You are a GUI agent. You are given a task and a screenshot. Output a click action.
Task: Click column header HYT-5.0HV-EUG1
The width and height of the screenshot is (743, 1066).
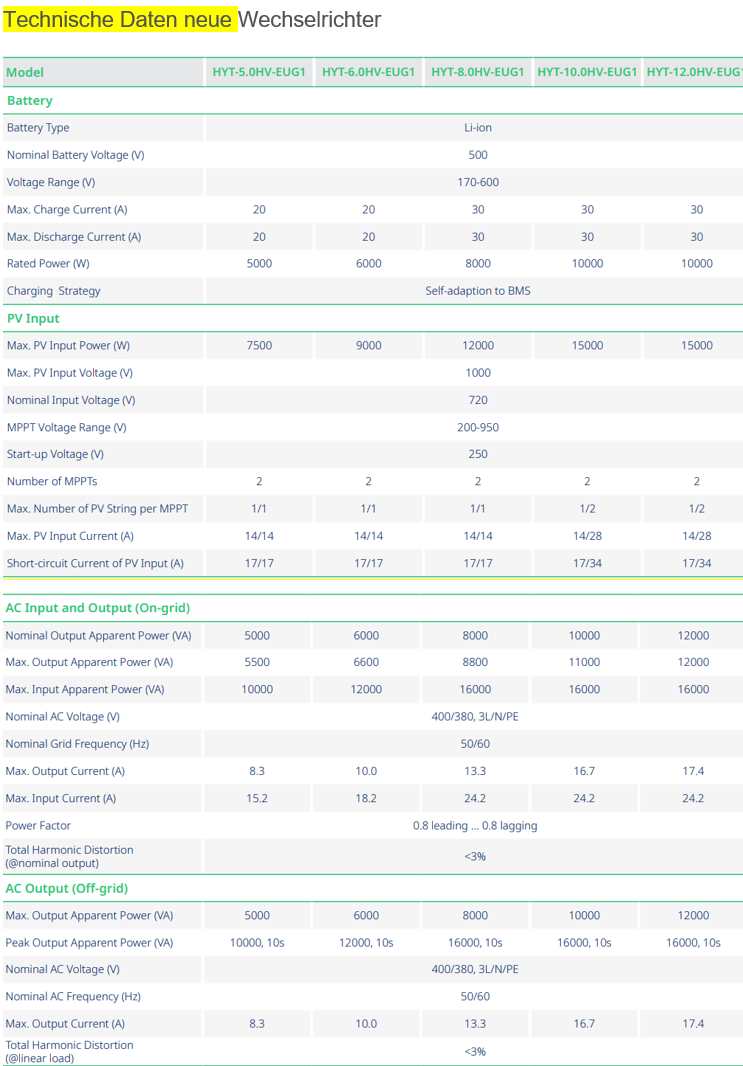point(259,72)
